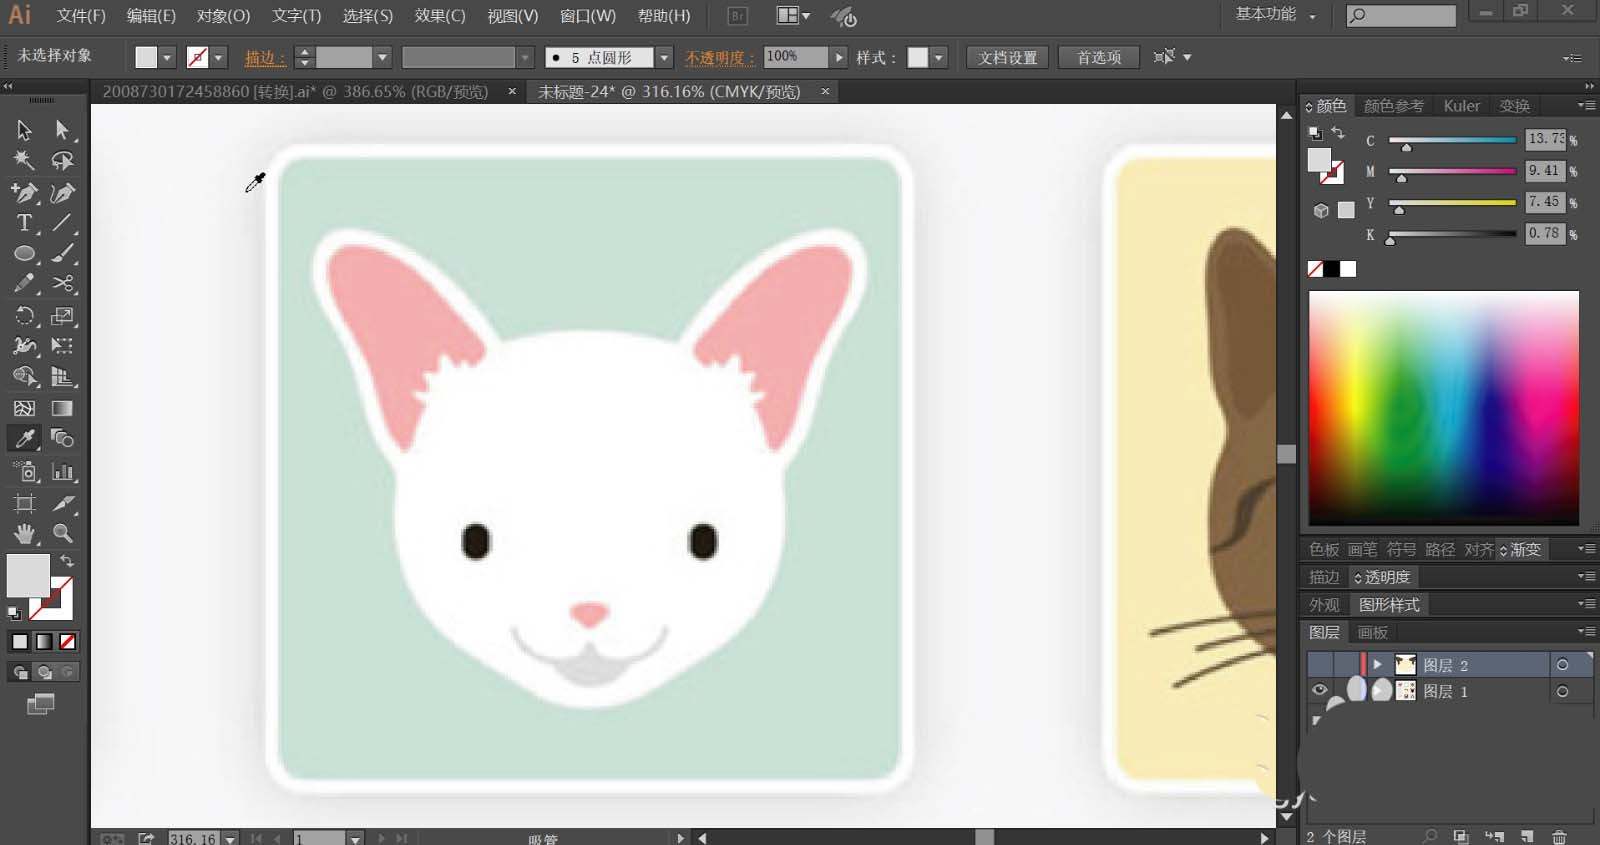Open the 不透明度 100% dropdown arrow
Image resolution: width=1600 pixels, height=845 pixels.
coord(839,57)
